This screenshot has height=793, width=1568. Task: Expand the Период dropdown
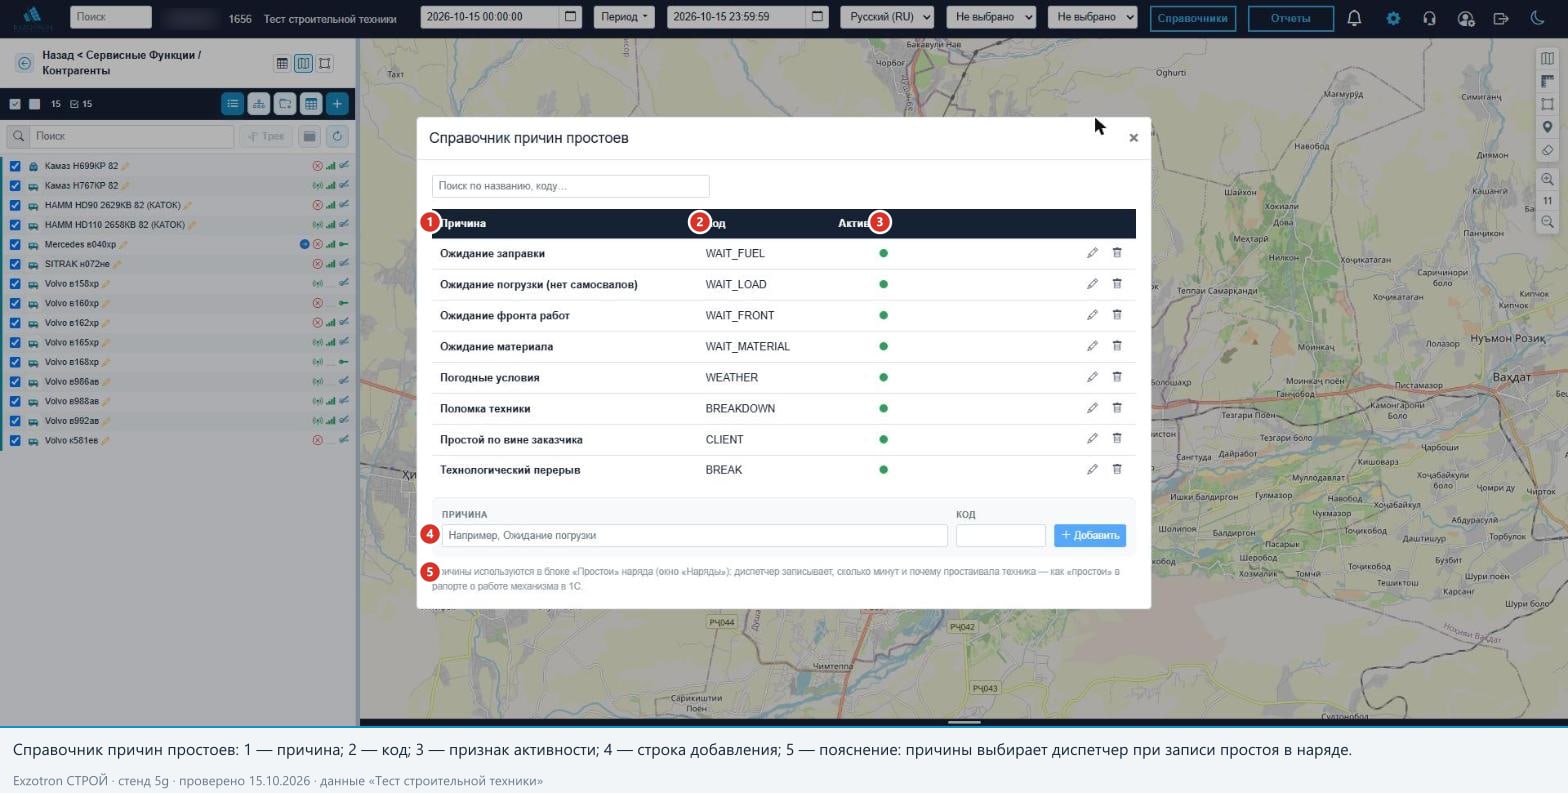623,17
